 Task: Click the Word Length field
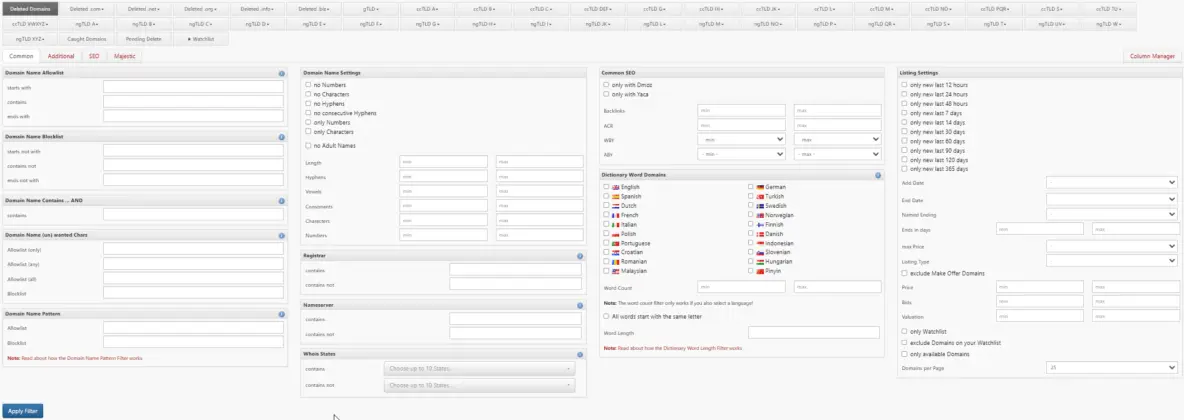[x=814, y=332]
